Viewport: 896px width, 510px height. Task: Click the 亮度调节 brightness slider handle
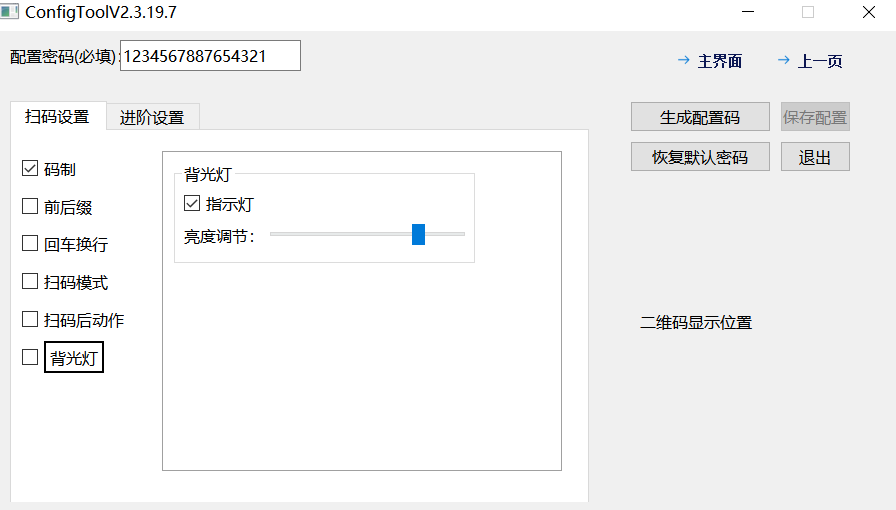(x=418, y=234)
